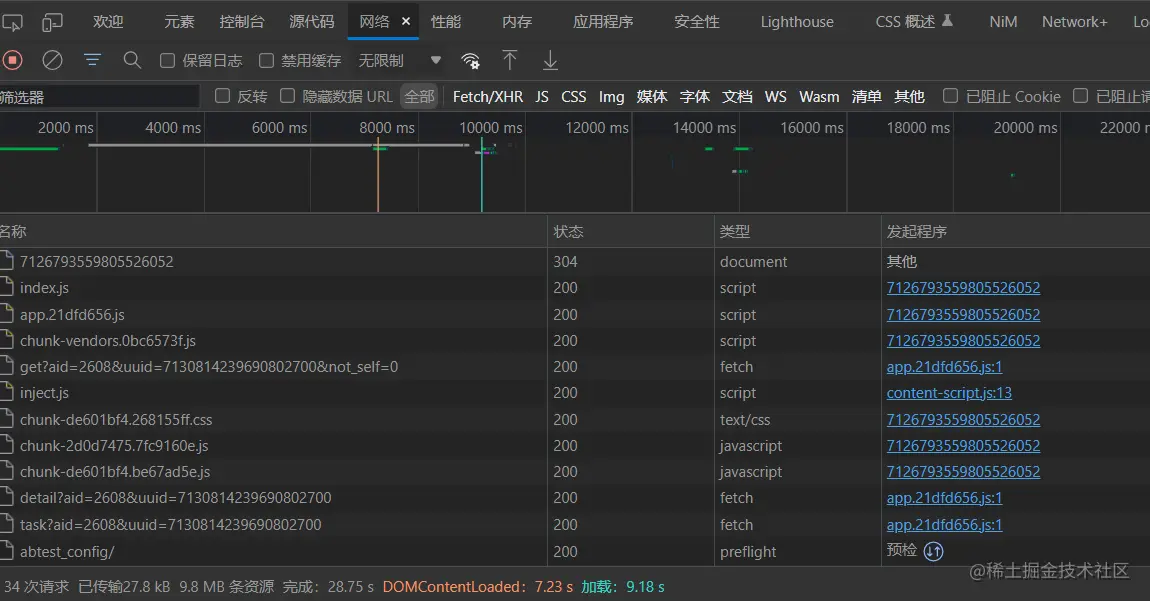Click file icon beside abtest_config/ row
The height and width of the screenshot is (601, 1150).
7,550
